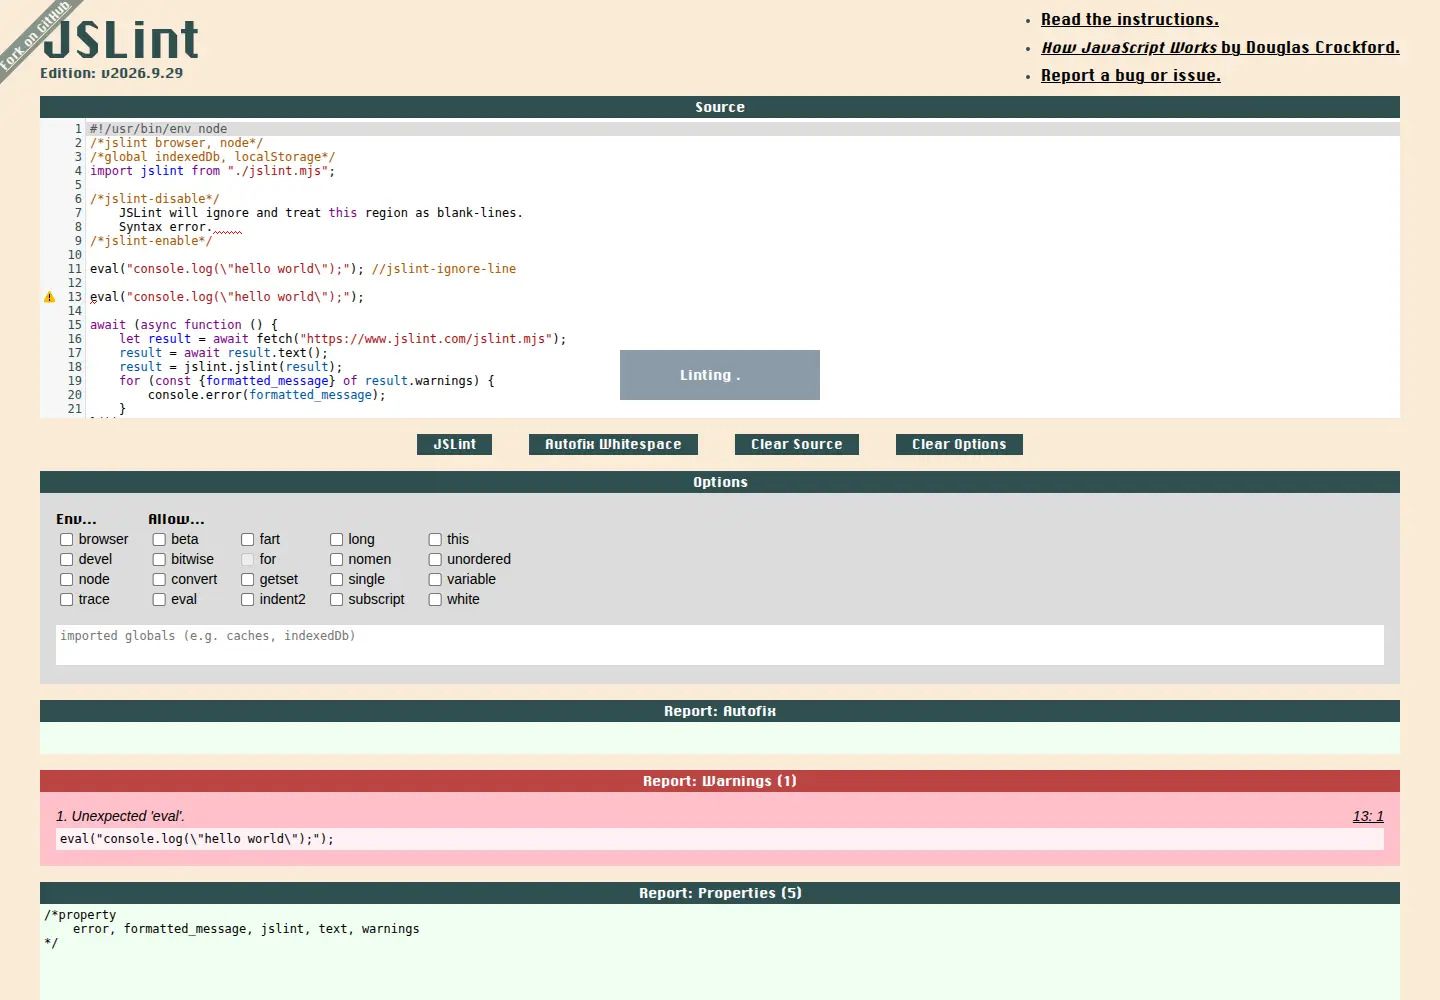
Task: Click the Unexpected 'eval' warning message
Action: (x=120, y=816)
